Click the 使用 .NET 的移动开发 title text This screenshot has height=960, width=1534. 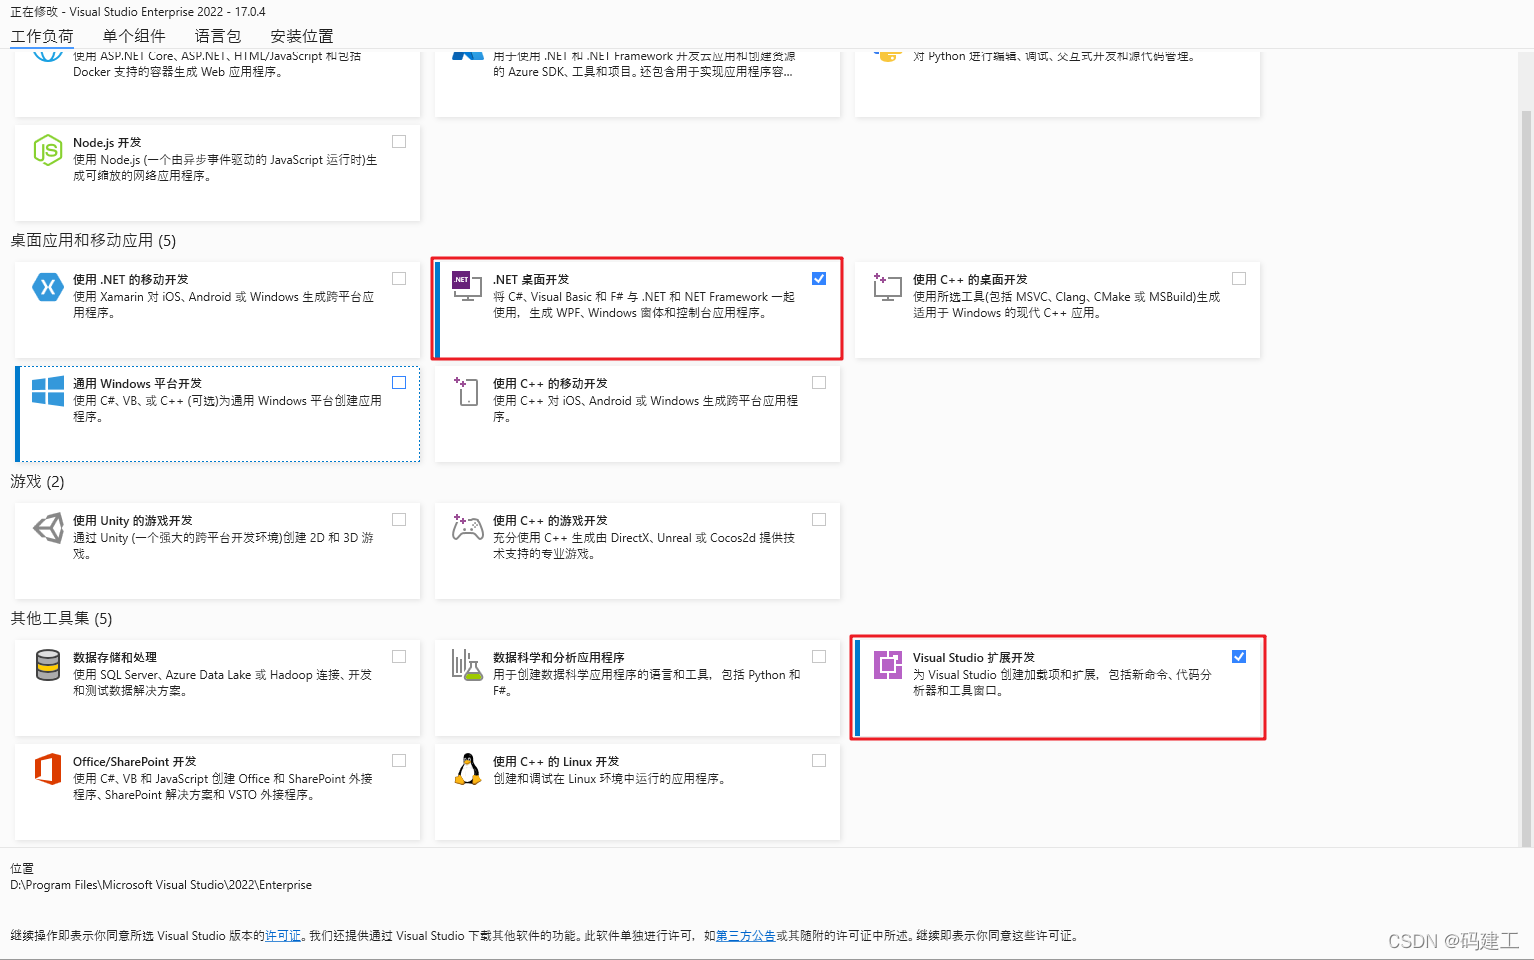pyautogui.click(x=131, y=280)
